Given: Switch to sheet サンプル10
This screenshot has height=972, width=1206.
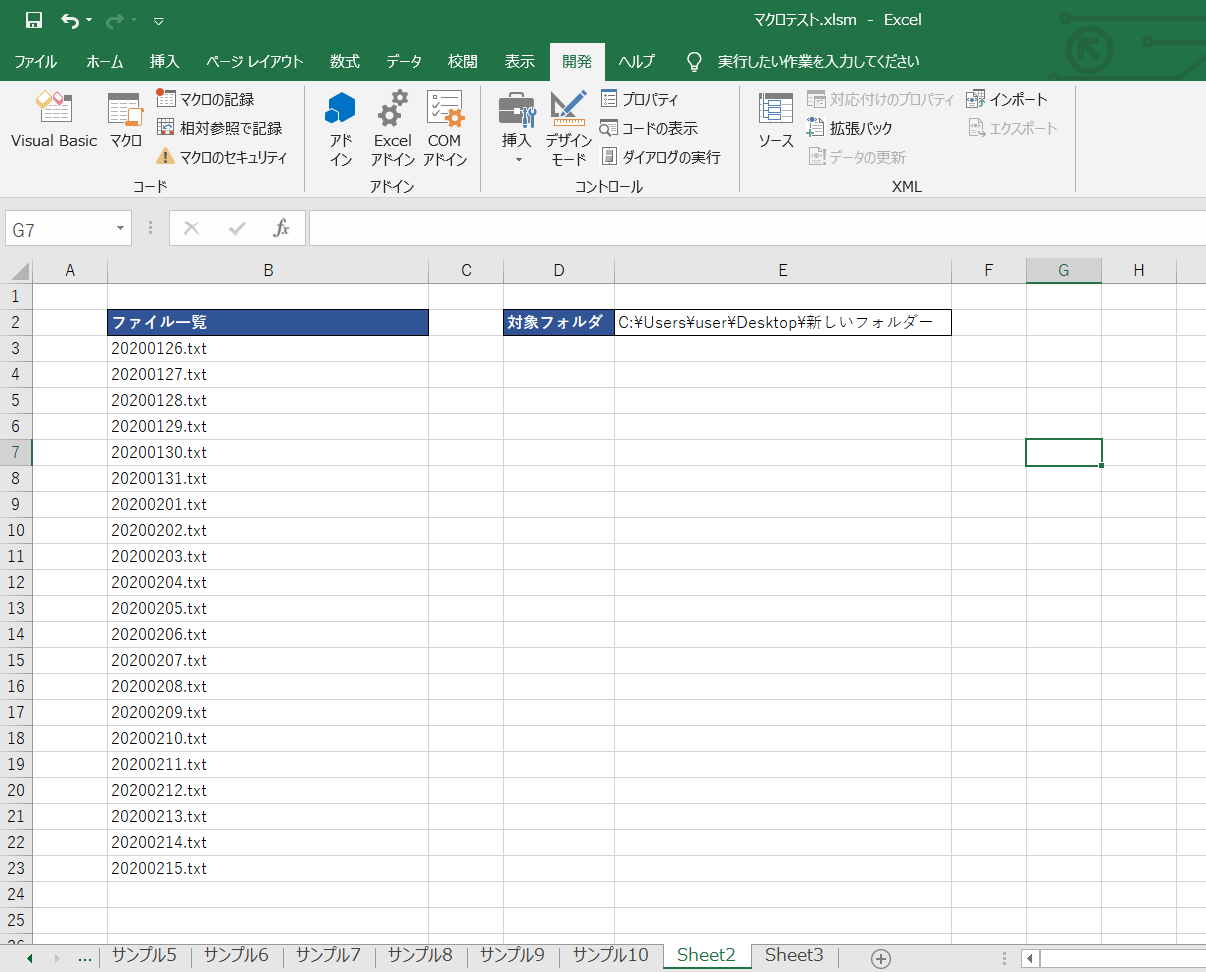Looking at the screenshot, I should tap(610, 955).
